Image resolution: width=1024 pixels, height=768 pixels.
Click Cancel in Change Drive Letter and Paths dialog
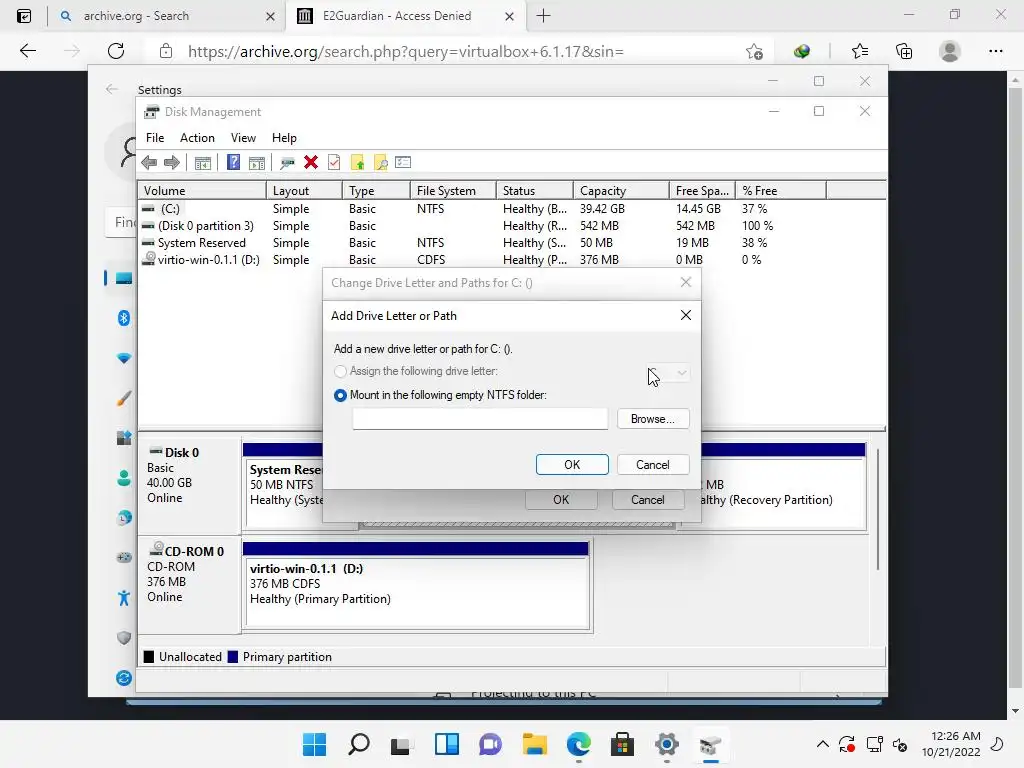pyautogui.click(x=648, y=500)
